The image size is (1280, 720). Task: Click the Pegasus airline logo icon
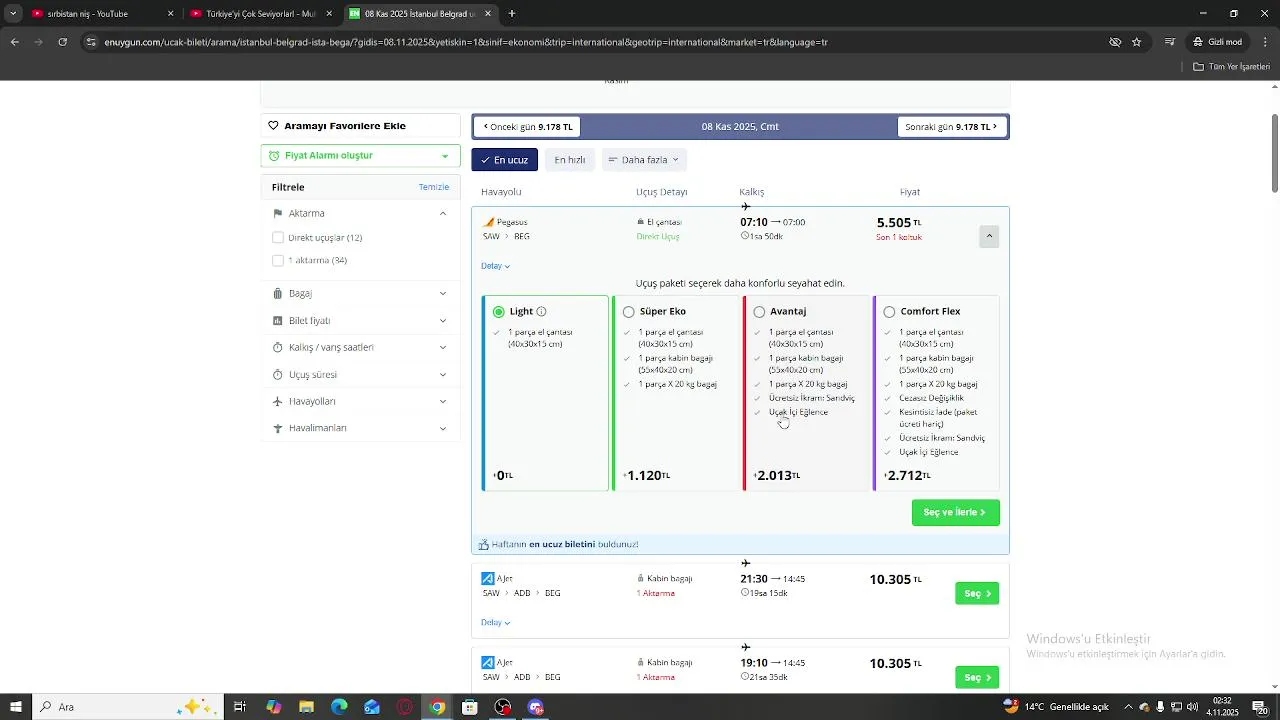point(489,222)
